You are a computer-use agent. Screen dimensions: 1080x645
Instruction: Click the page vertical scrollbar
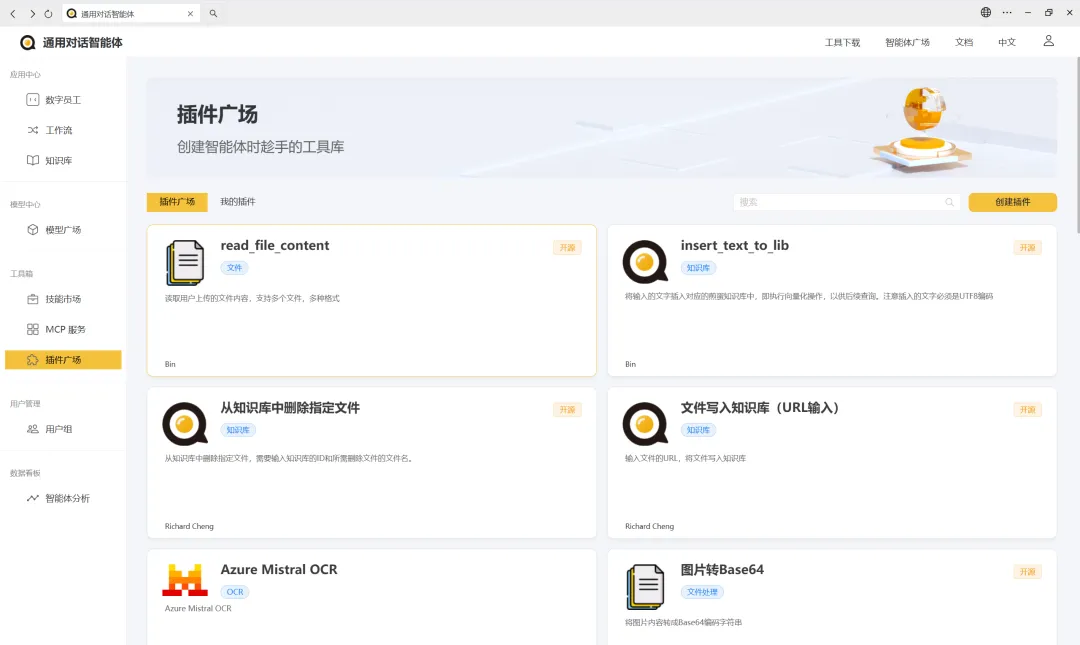pyautogui.click(x=1077, y=145)
